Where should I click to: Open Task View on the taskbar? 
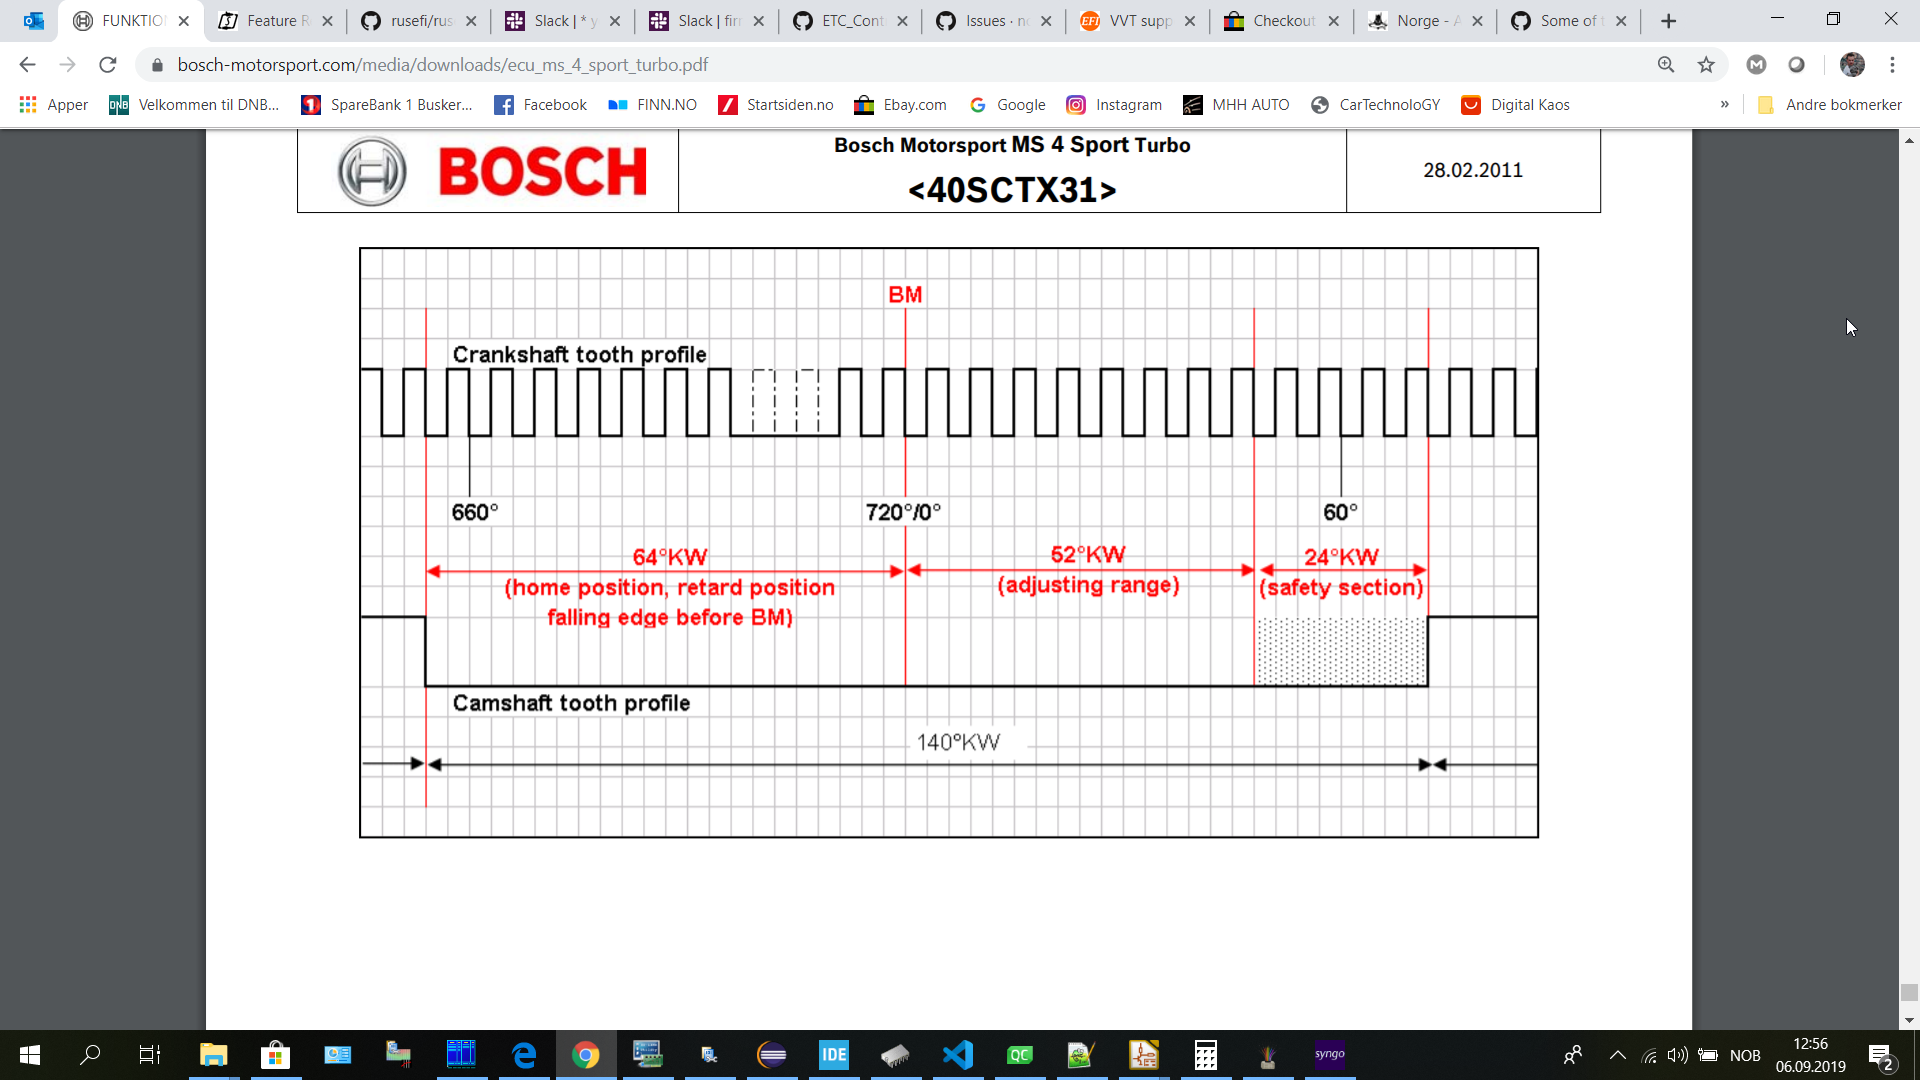tap(150, 1055)
